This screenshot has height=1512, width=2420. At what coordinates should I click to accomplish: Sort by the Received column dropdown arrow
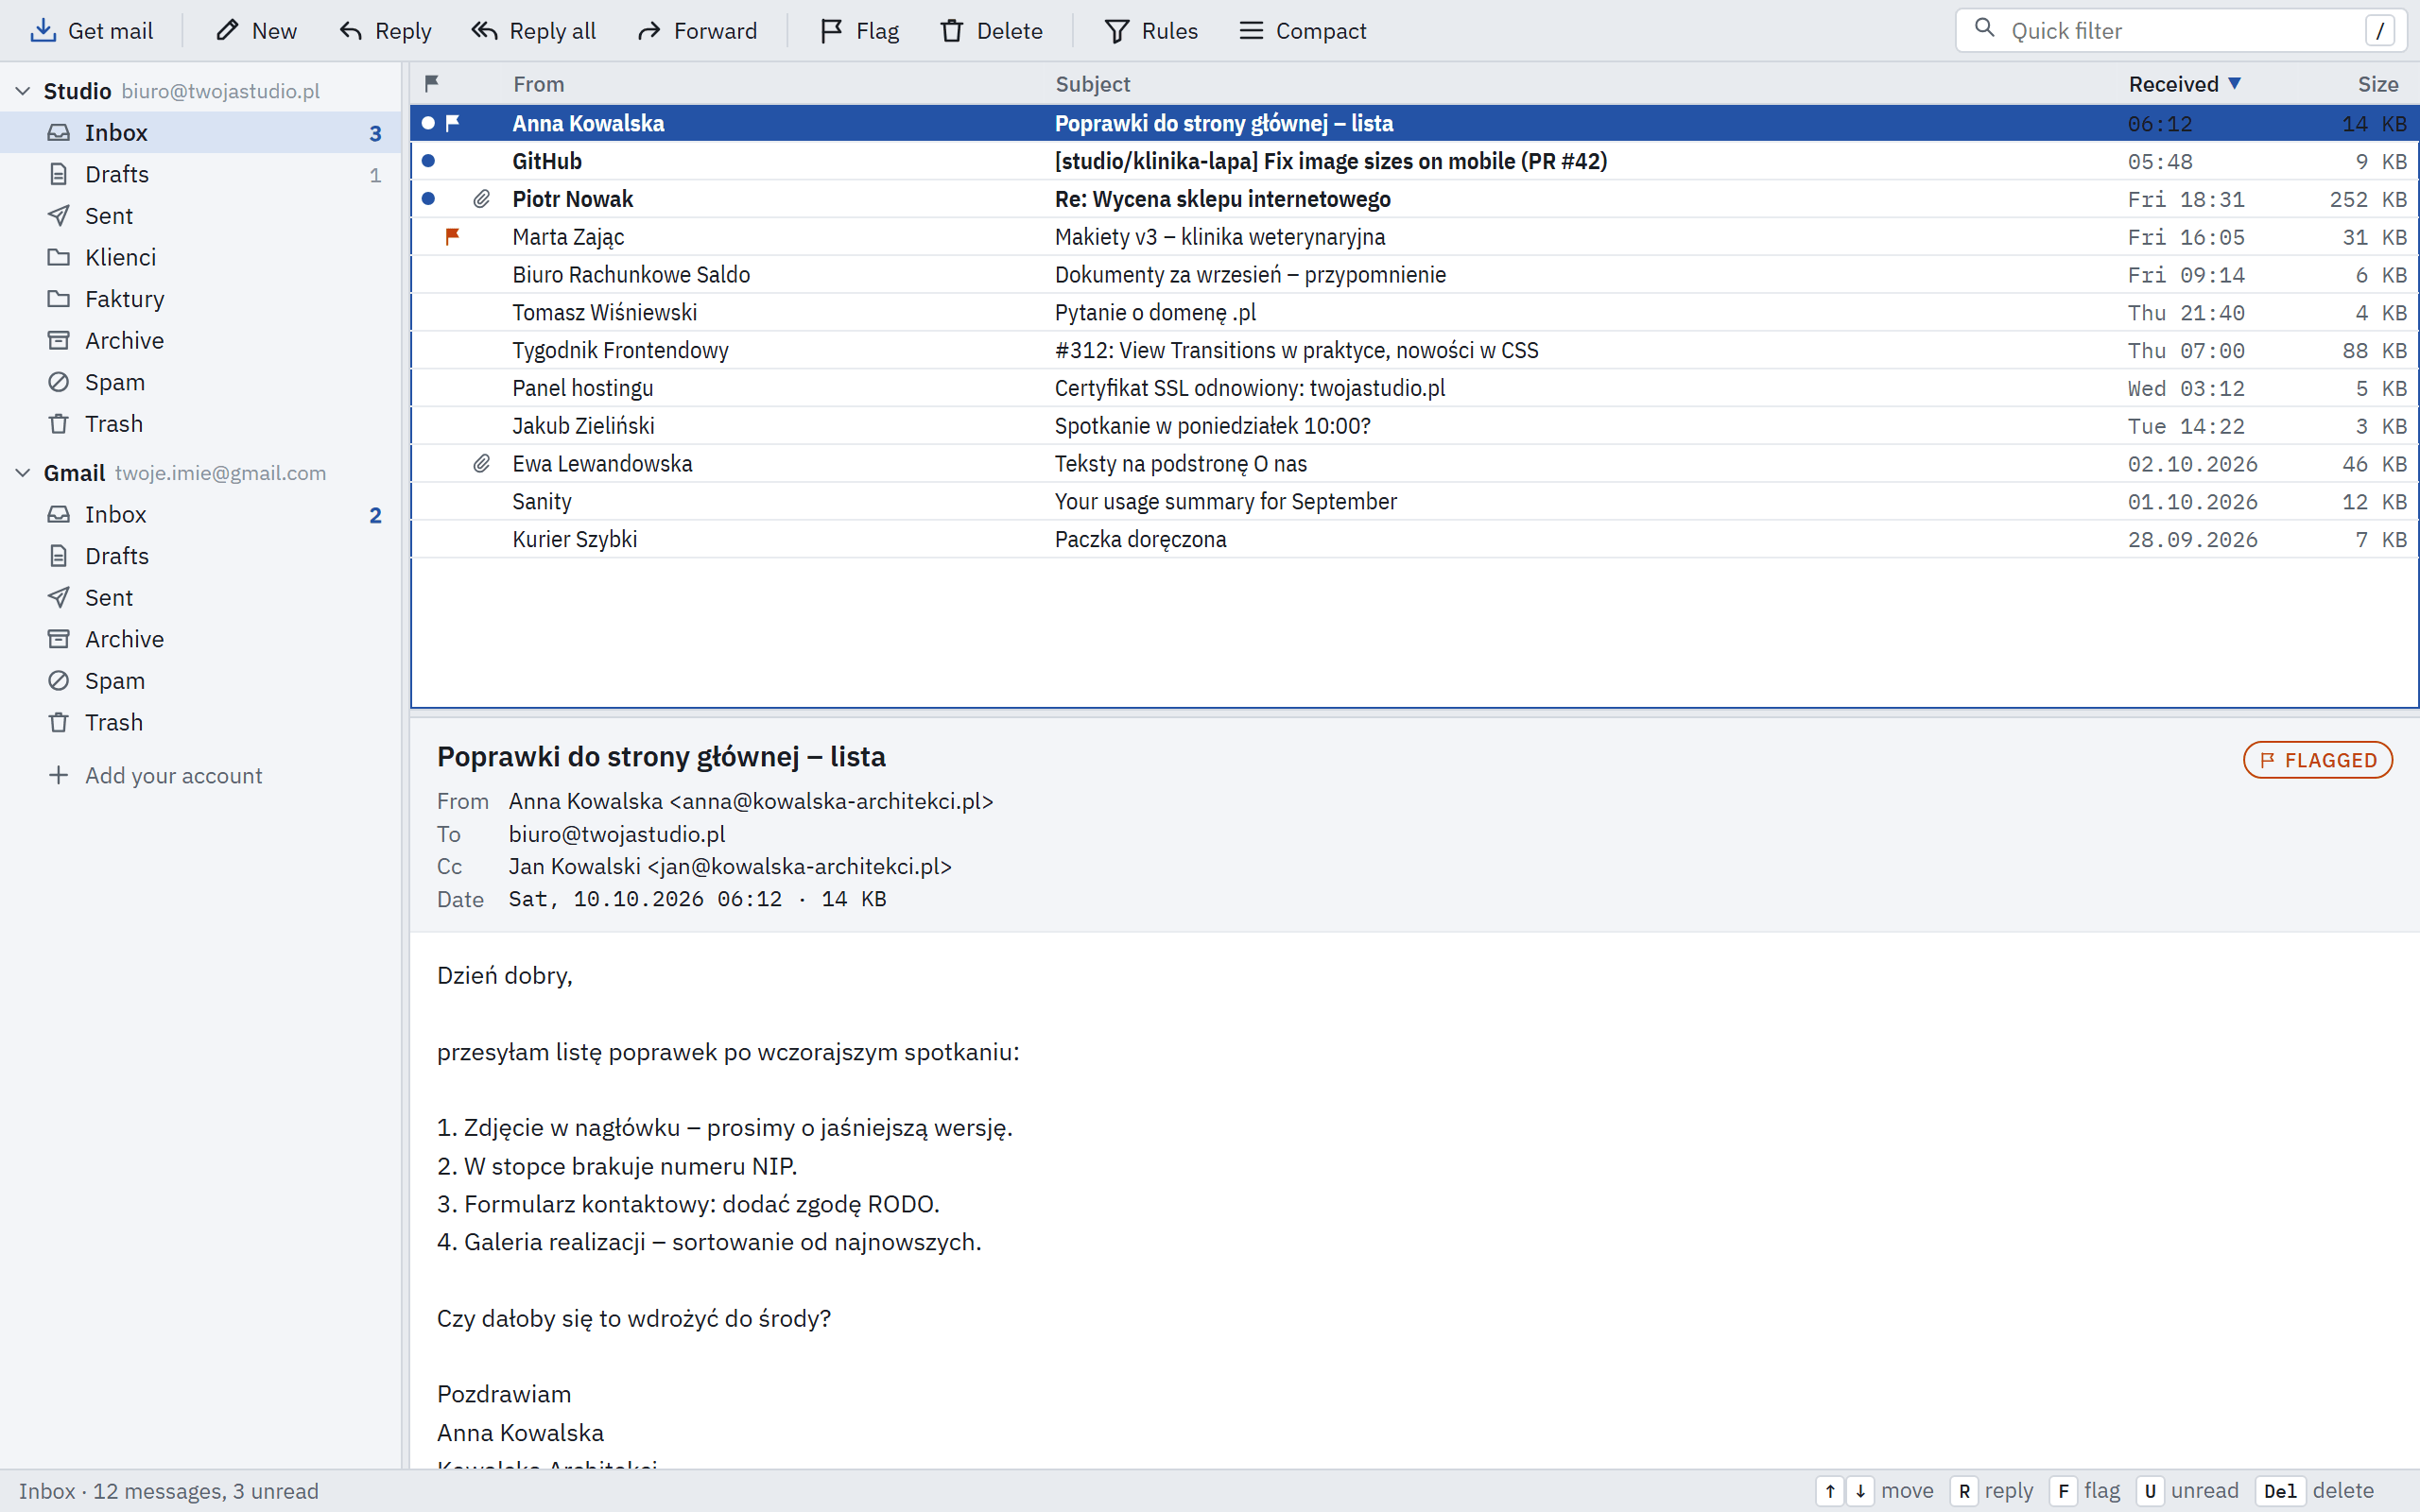point(2235,84)
